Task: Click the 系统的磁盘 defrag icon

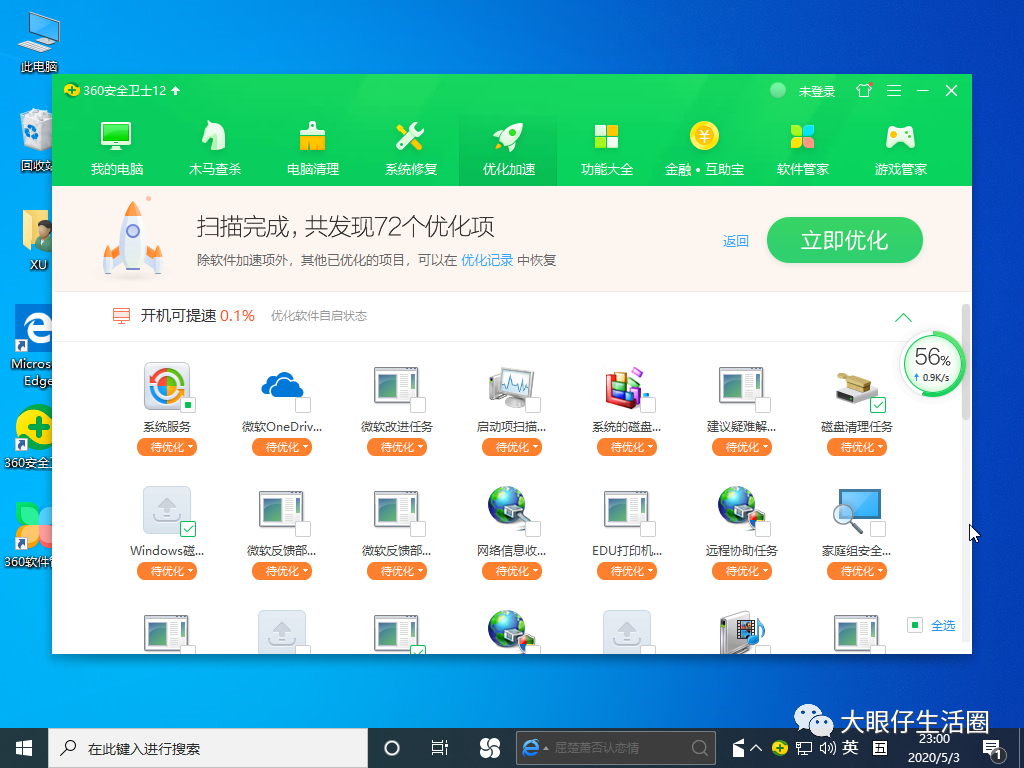Action: click(x=626, y=387)
